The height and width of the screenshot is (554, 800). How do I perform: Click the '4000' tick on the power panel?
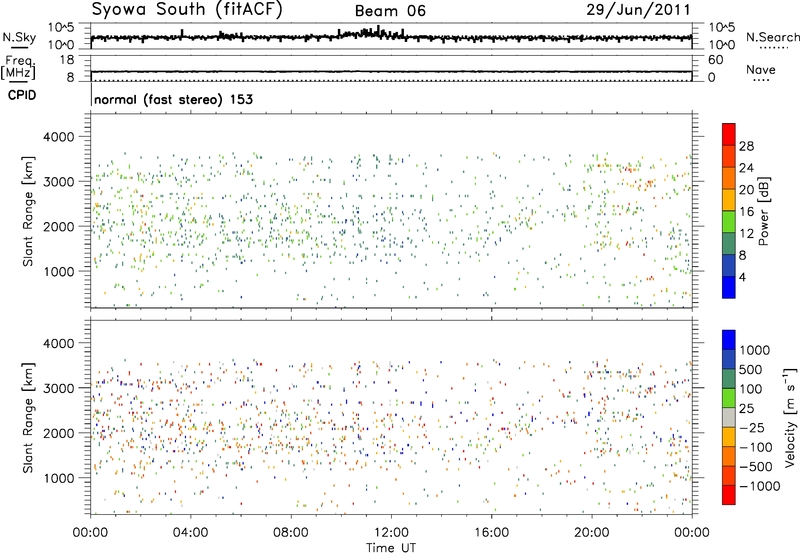click(x=58, y=137)
